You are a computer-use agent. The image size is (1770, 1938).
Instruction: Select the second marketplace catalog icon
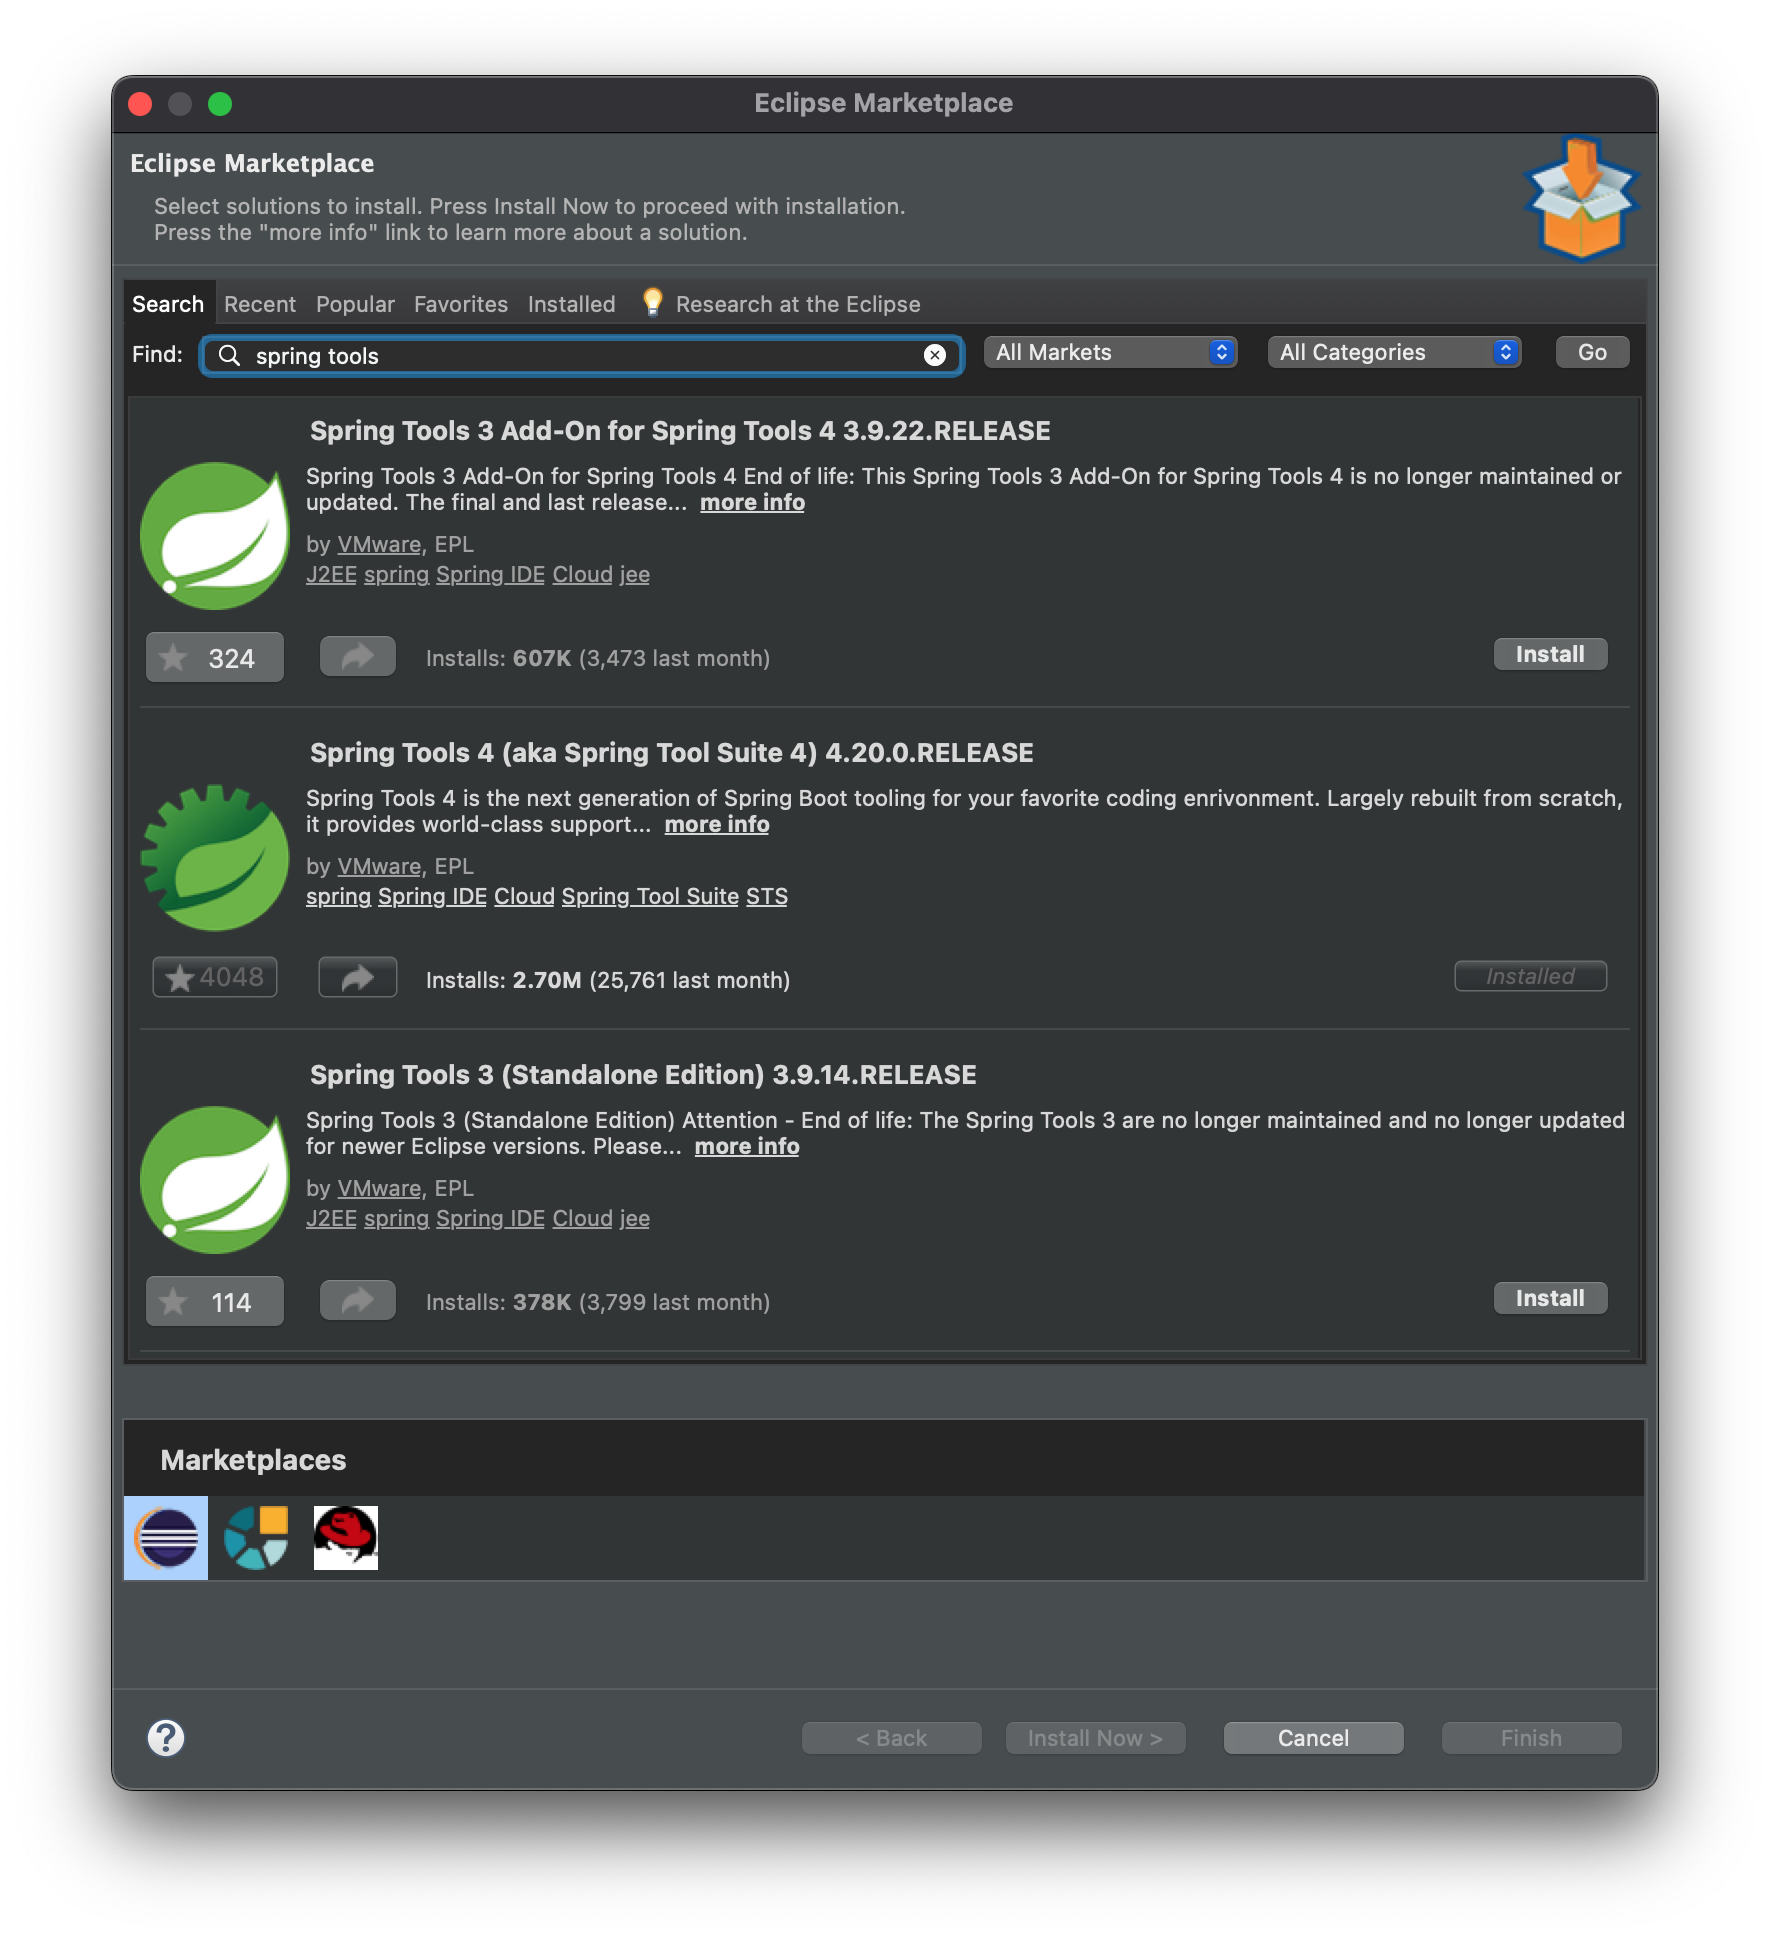256,1537
